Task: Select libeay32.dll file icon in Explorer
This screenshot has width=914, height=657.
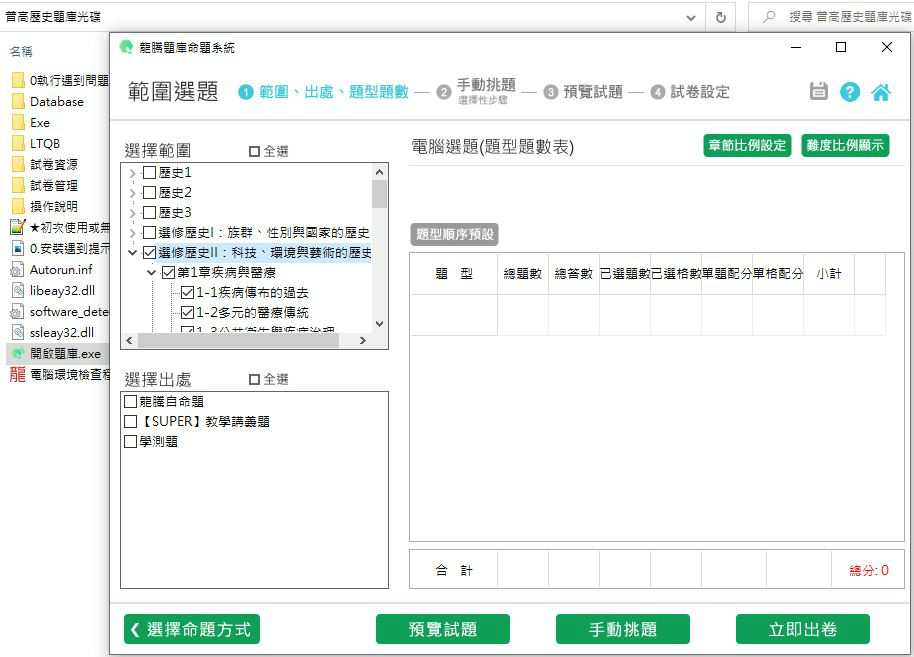Action: [x=18, y=290]
